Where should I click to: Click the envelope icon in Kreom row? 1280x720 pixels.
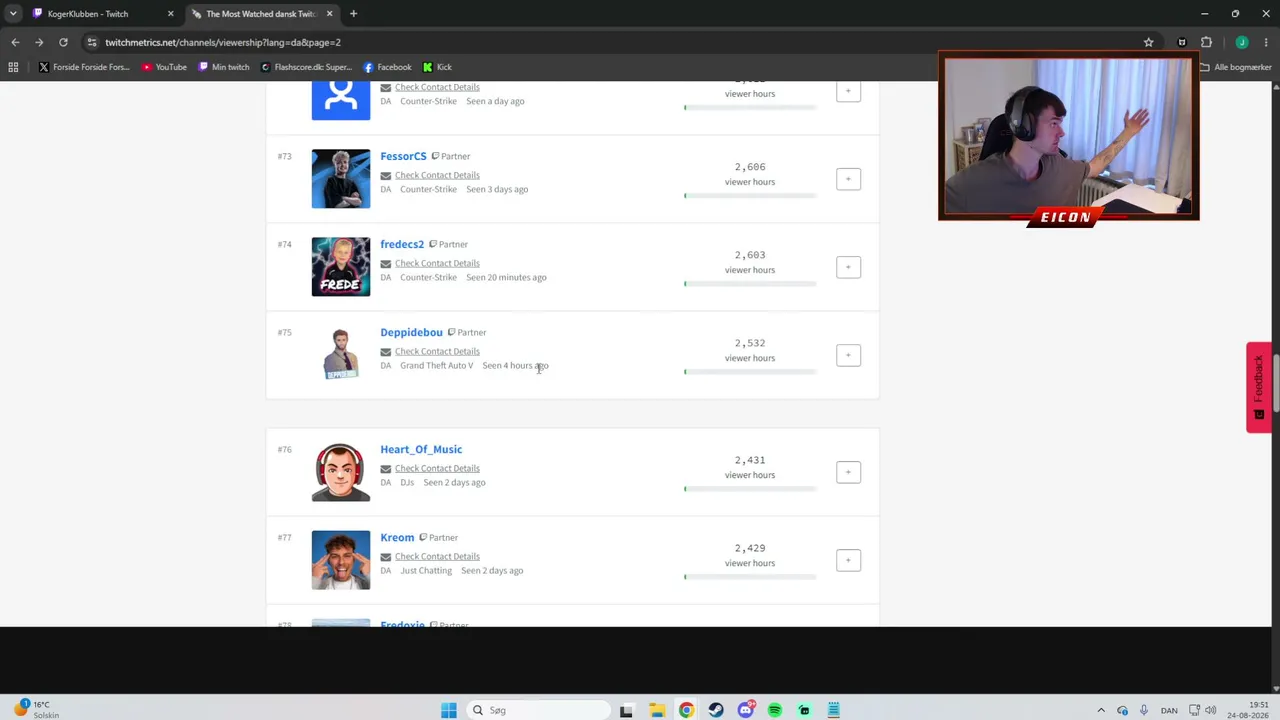386,557
